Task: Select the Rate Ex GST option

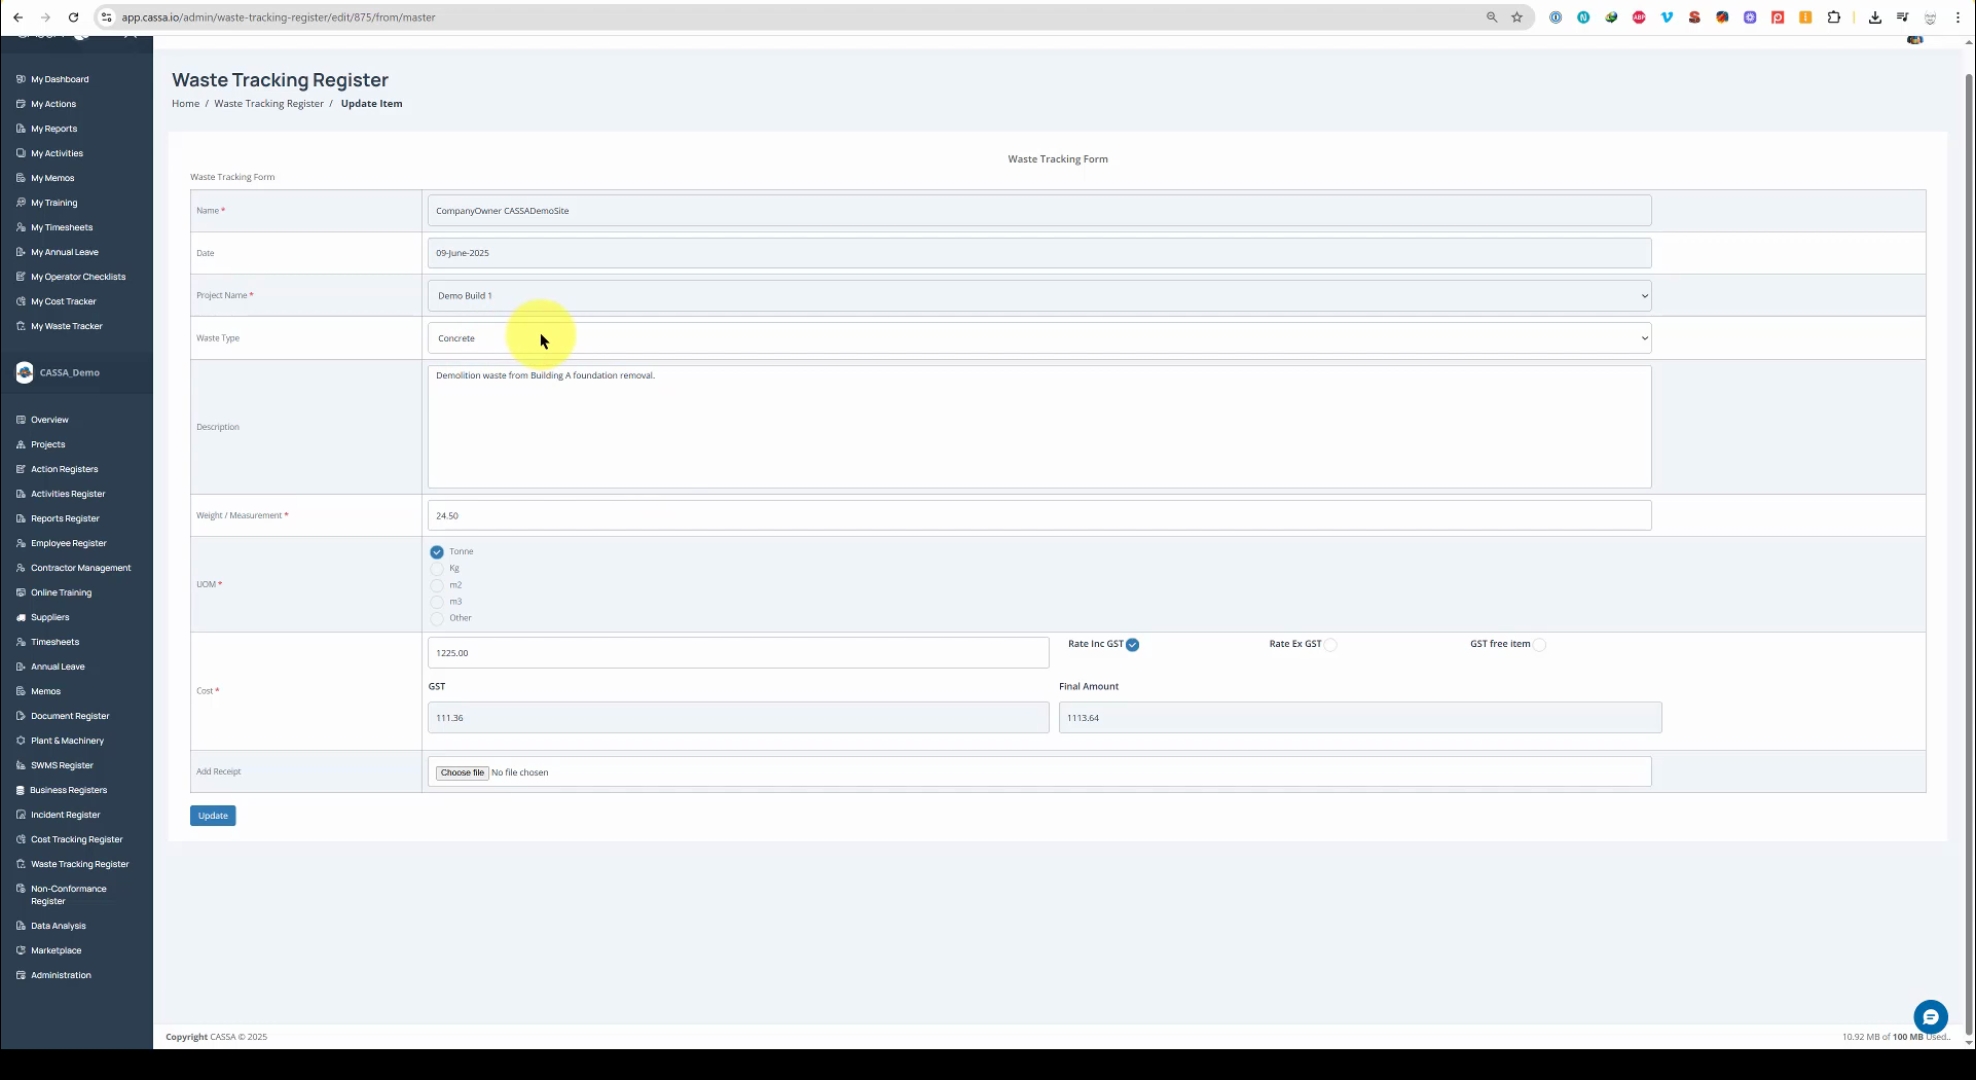Action: click(1330, 645)
